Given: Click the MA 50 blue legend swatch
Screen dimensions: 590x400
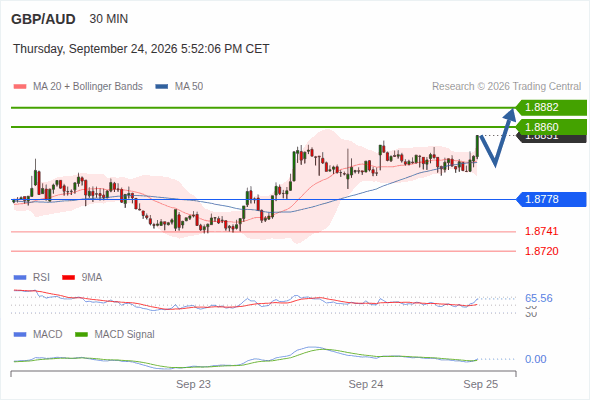Looking at the screenshot, I should click(162, 87).
